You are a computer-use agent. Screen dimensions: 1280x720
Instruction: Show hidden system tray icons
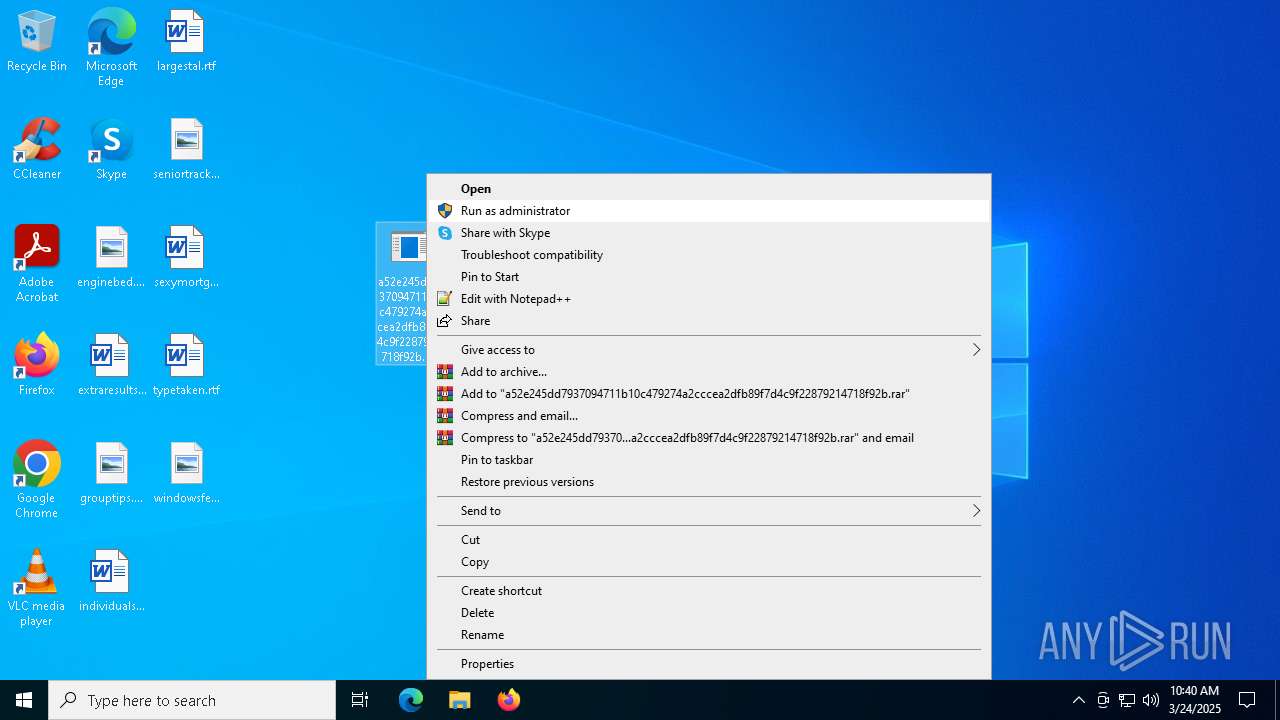(1079, 700)
